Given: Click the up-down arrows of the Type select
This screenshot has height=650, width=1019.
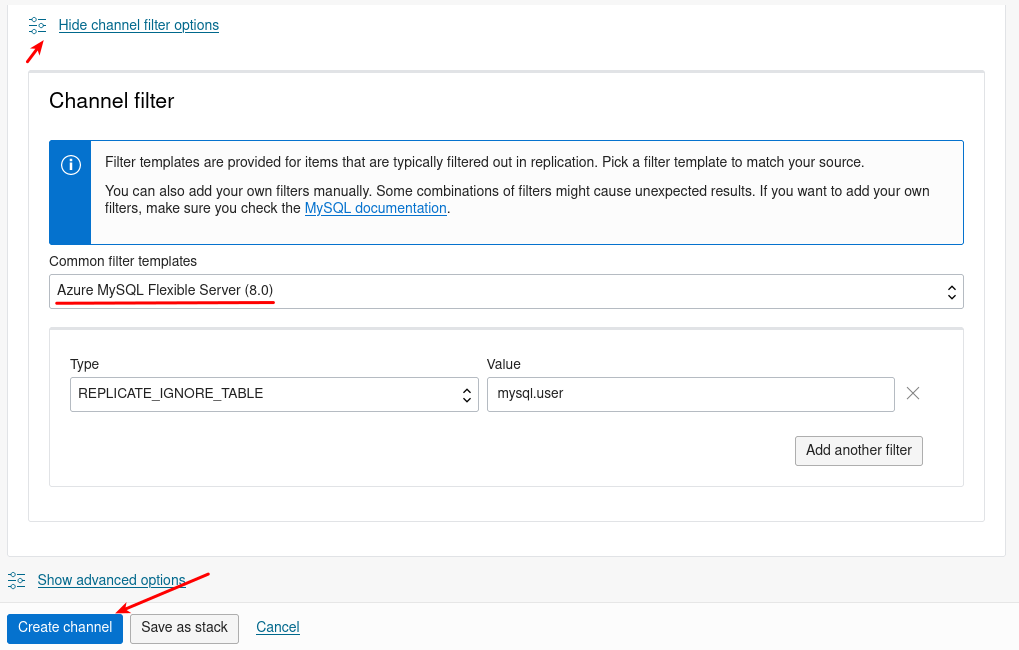Looking at the screenshot, I should pyautogui.click(x=468, y=394).
